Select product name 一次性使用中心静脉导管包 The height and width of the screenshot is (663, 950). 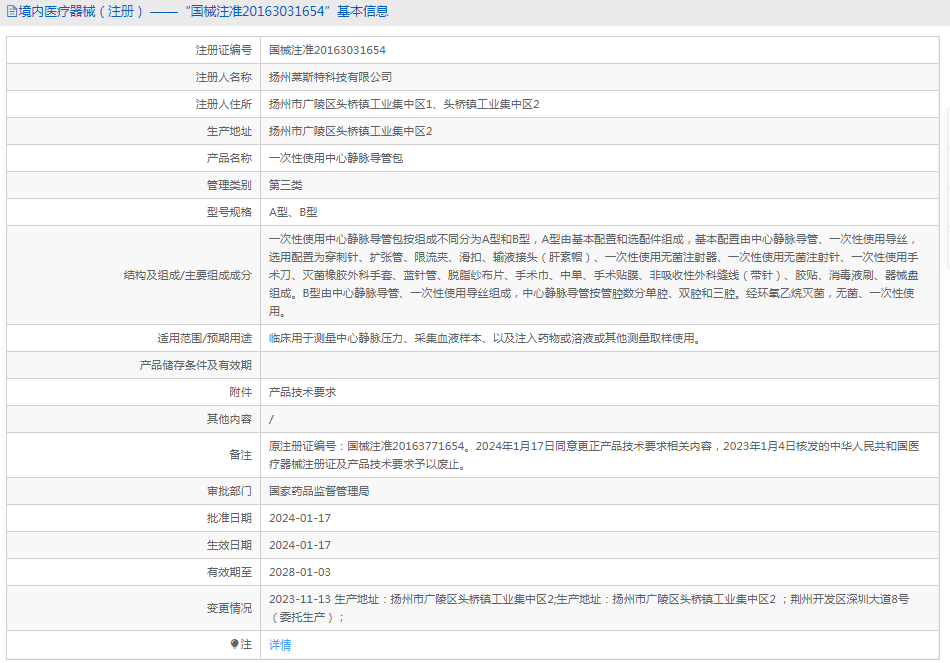pos(336,158)
